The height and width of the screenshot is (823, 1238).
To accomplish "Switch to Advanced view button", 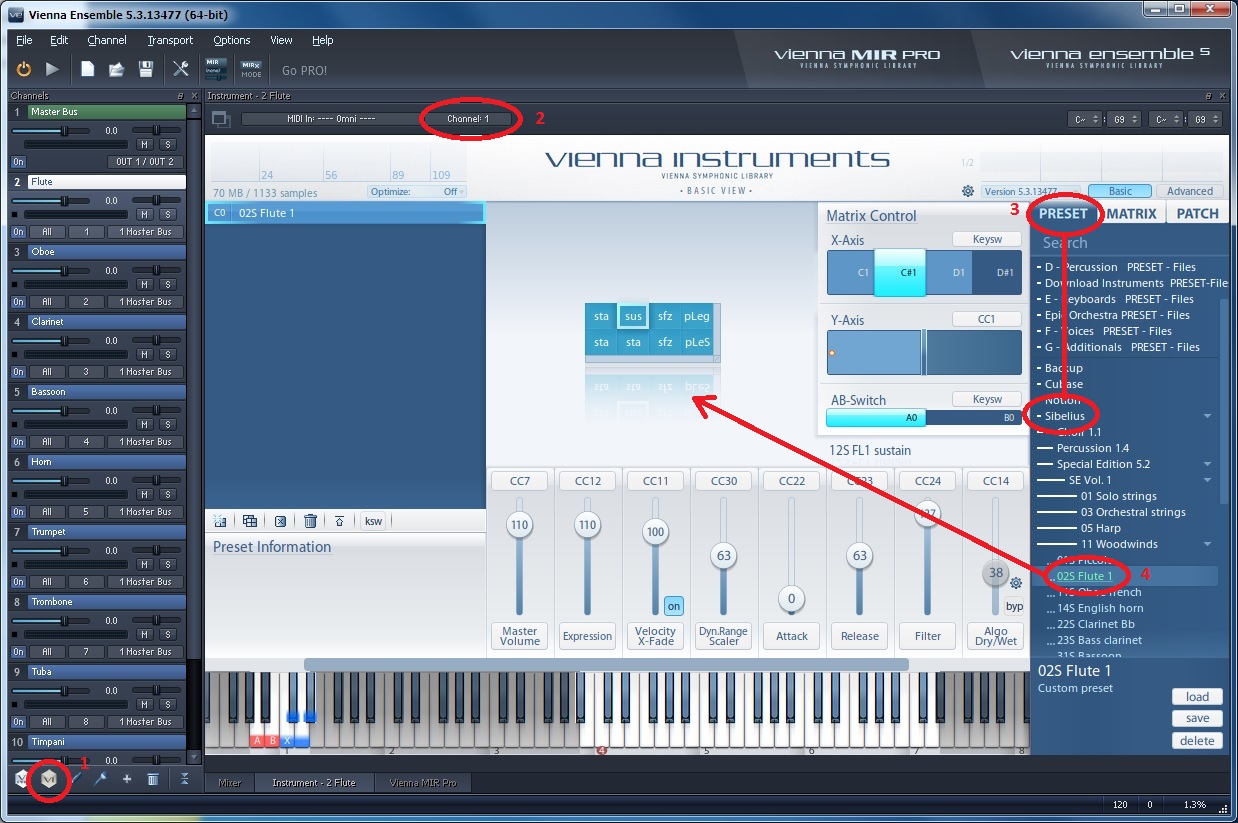I will [1189, 191].
